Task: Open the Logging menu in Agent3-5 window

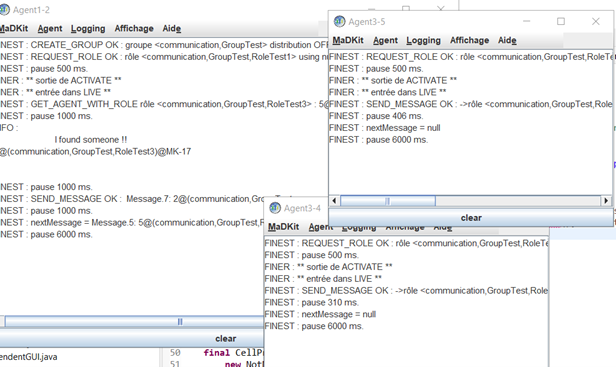Action: pyautogui.click(x=423, y=40)
